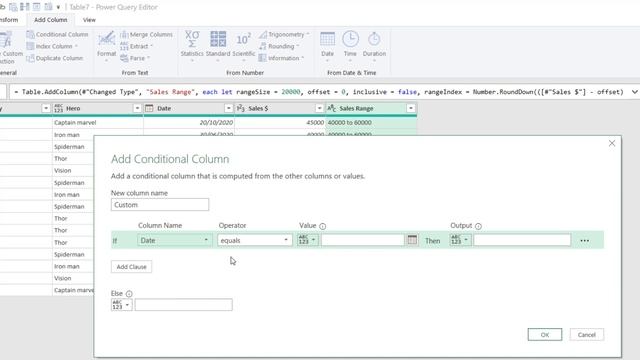This screenshot has width=640, height=360.
Task: Select the Captain marvel cell in first row
Action: point(98,122)
